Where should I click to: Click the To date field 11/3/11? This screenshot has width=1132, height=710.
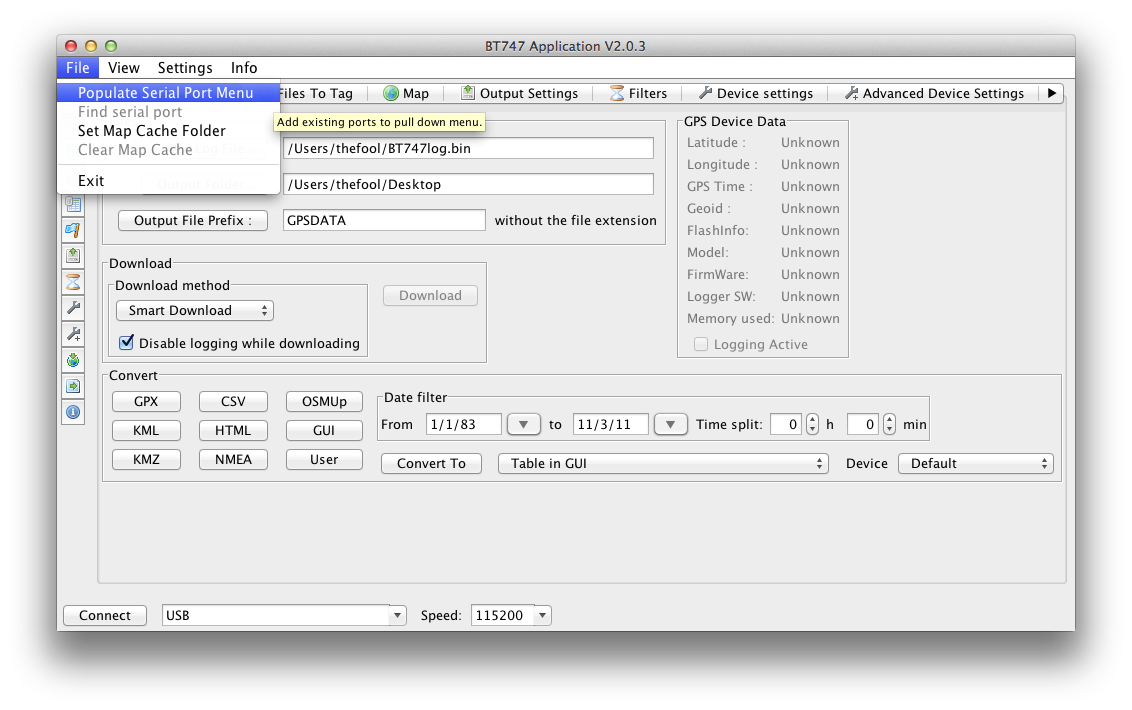[x=610, y=424]
